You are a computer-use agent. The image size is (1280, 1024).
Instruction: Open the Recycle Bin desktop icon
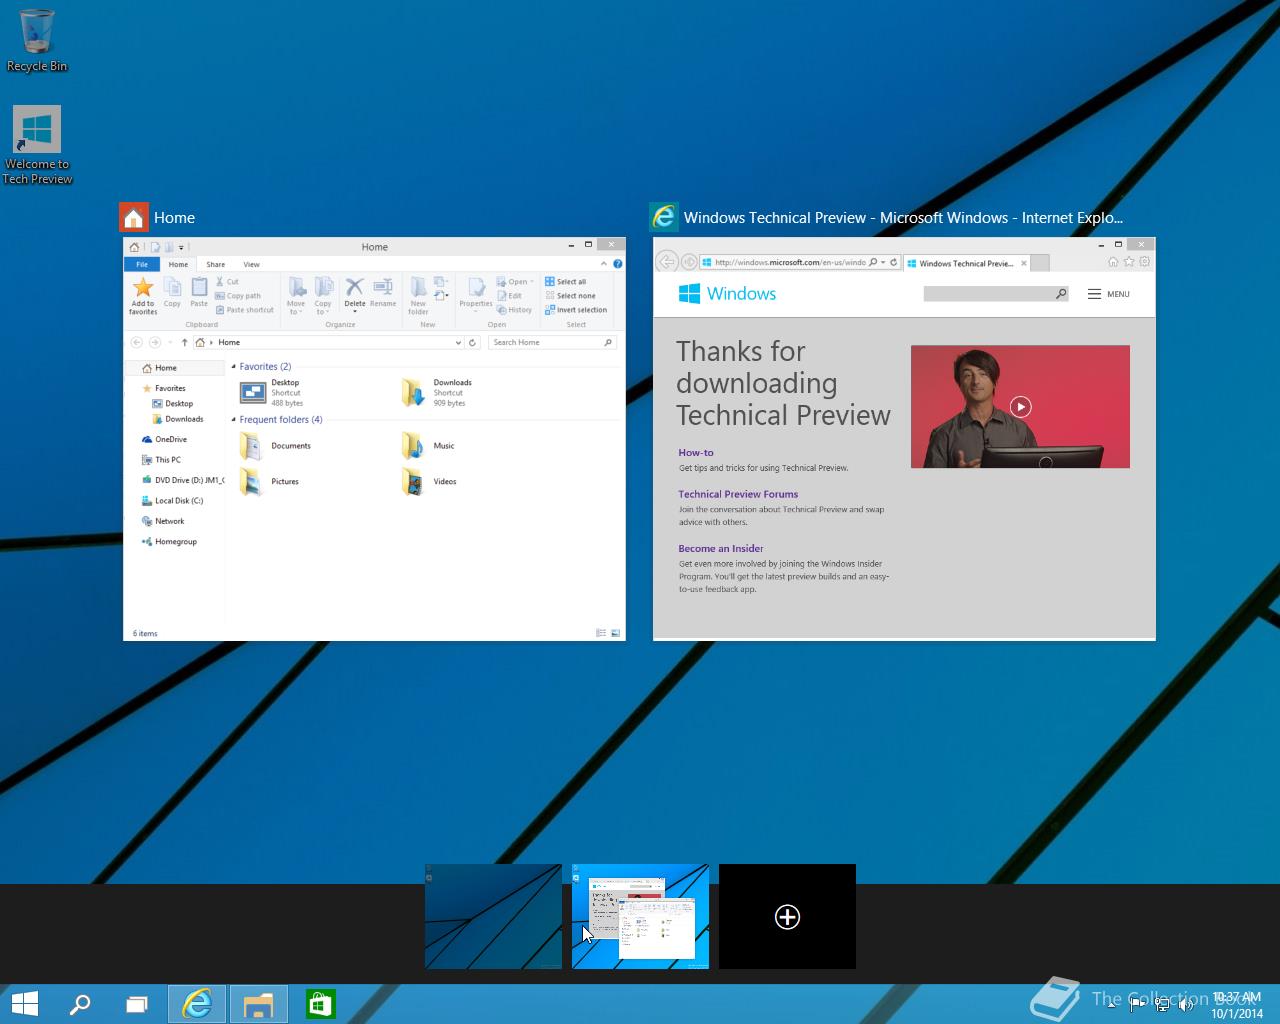(x=37, y=40)
